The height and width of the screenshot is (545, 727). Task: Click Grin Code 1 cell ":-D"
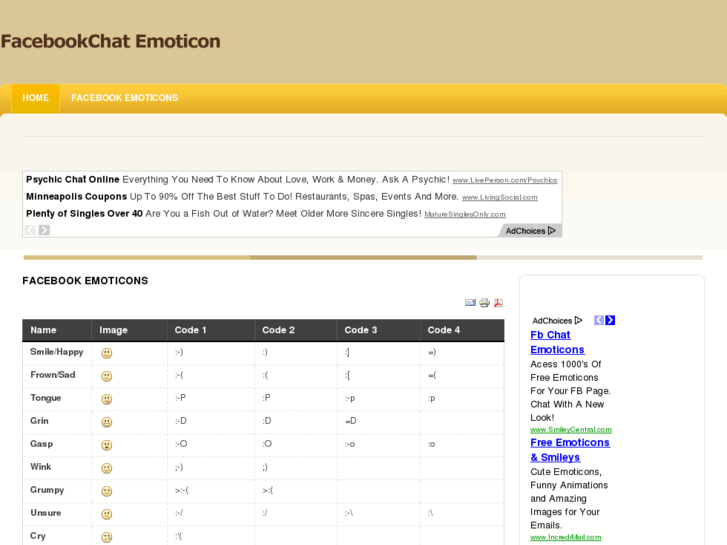tap(181, 421)
